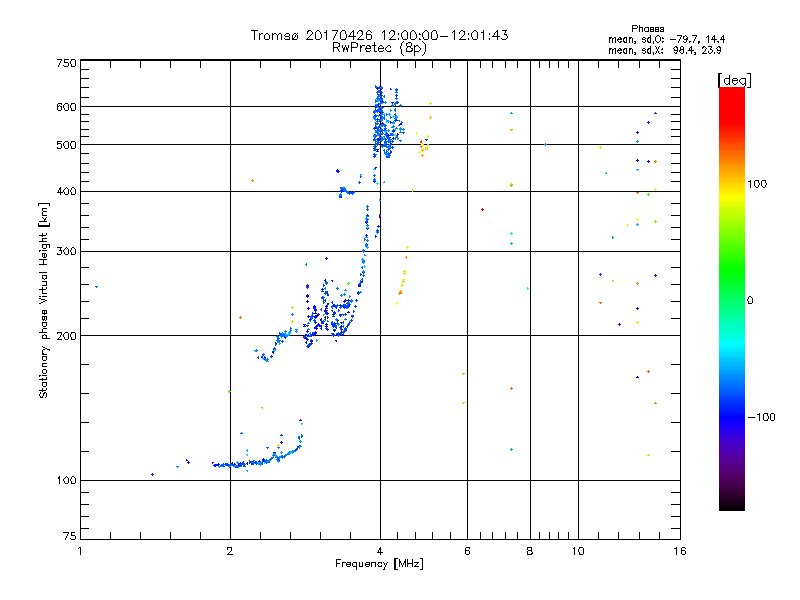Click the 'mean, sd,X: 98.4, 23.9' statistic
Screen dimensions: 800x600
[664, 50]
